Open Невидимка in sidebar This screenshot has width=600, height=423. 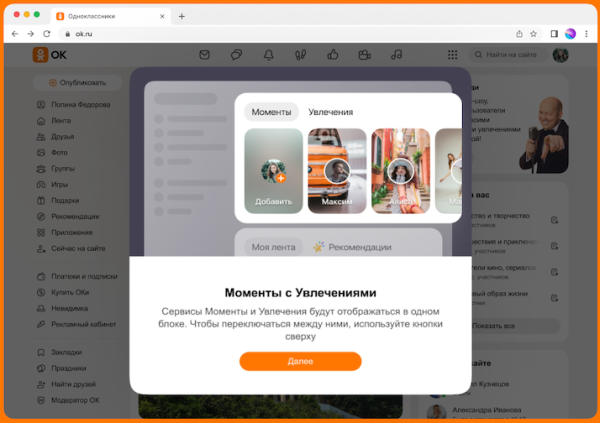[x=62, y=308]
